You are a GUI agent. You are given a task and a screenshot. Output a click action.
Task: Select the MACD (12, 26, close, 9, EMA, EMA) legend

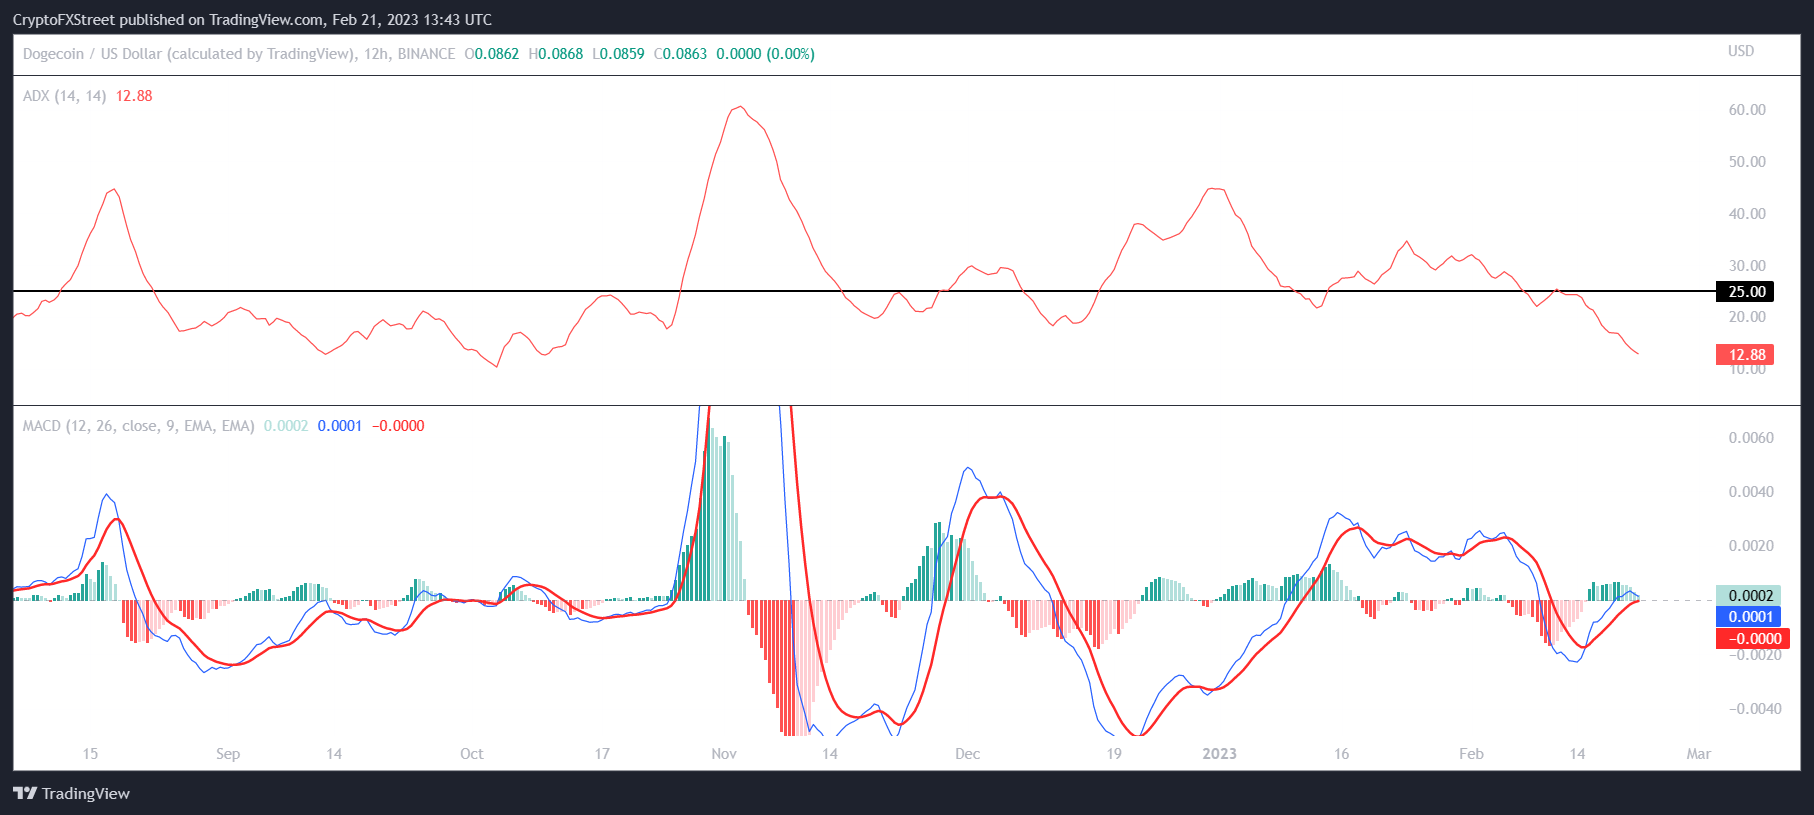pyautogui.click(x=138, y=426)
